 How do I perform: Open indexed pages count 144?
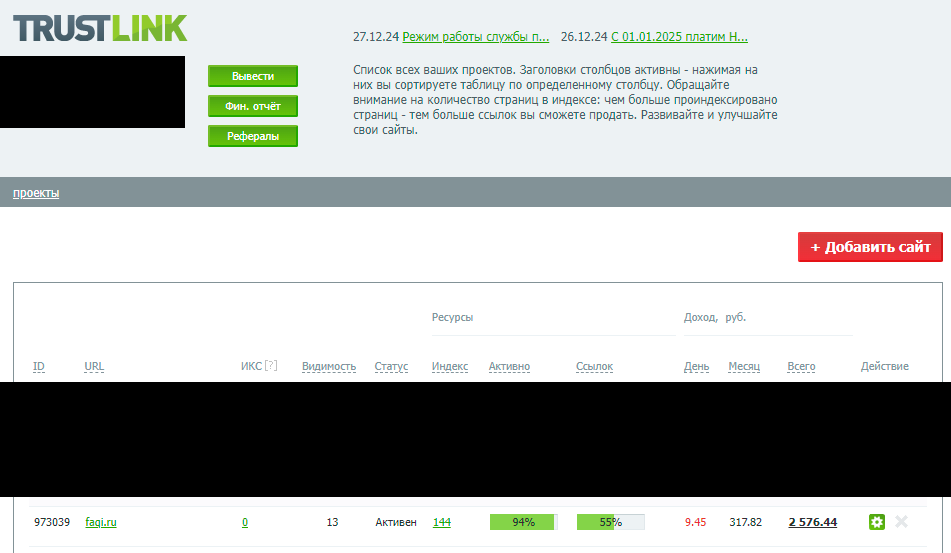pyautogui.click(x=442, y=522)
